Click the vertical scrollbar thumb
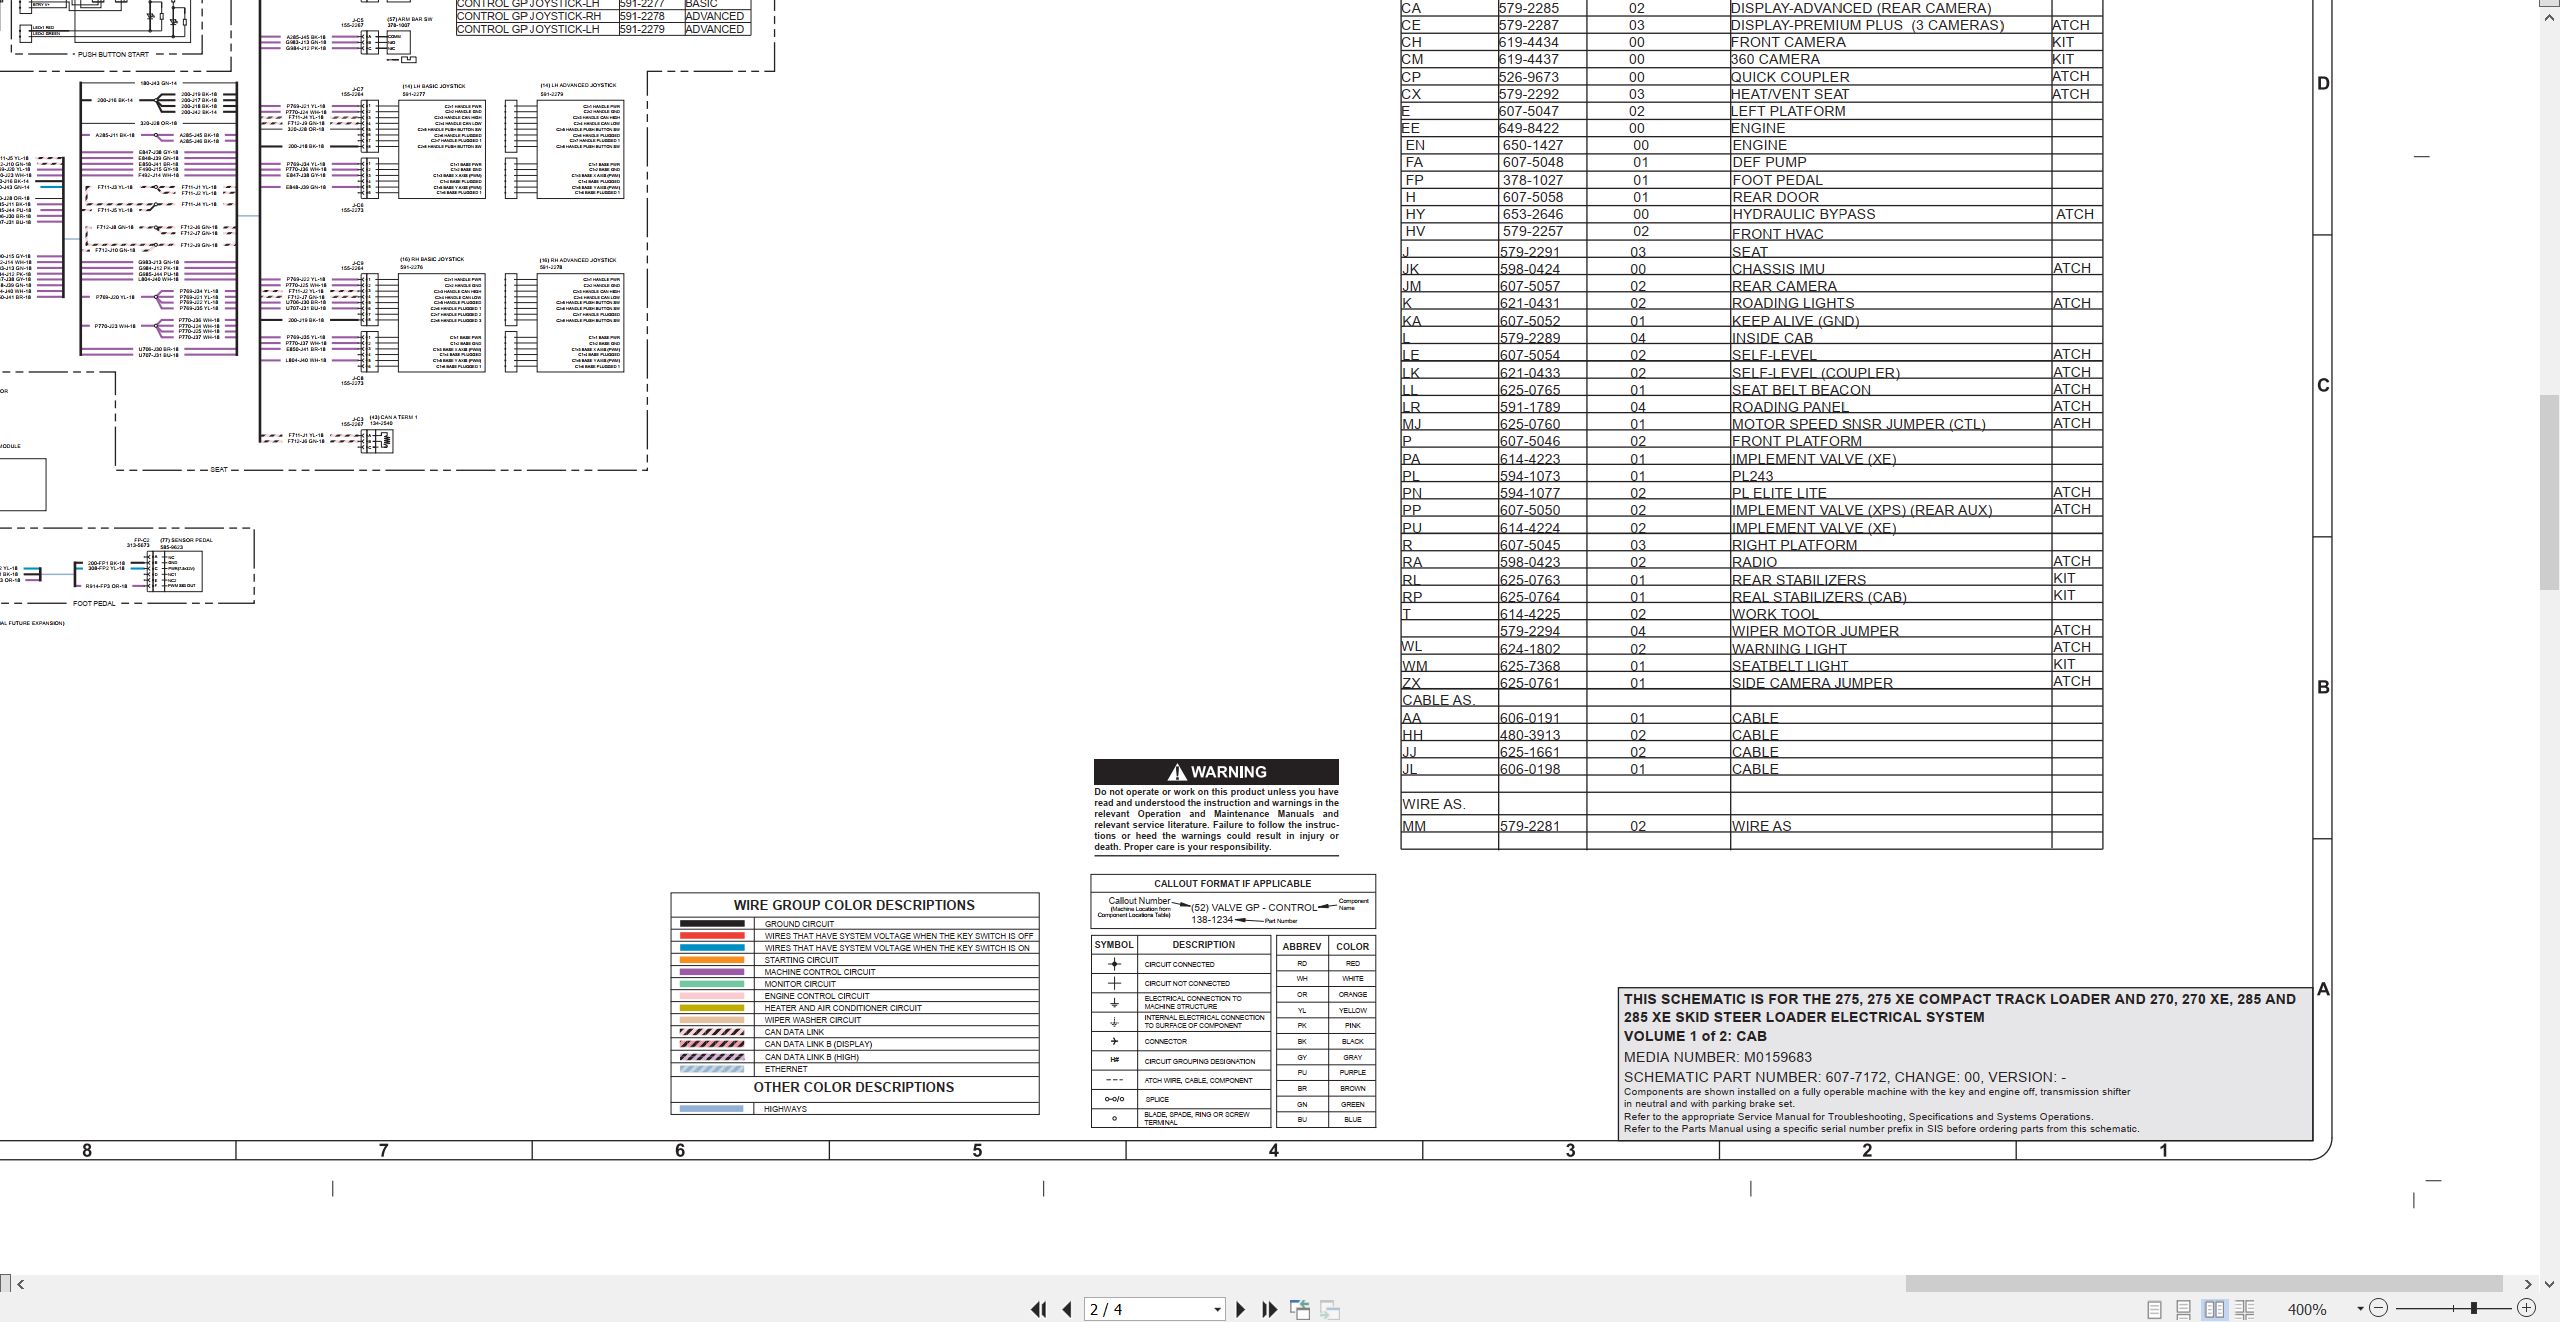 coord(2549,493)
